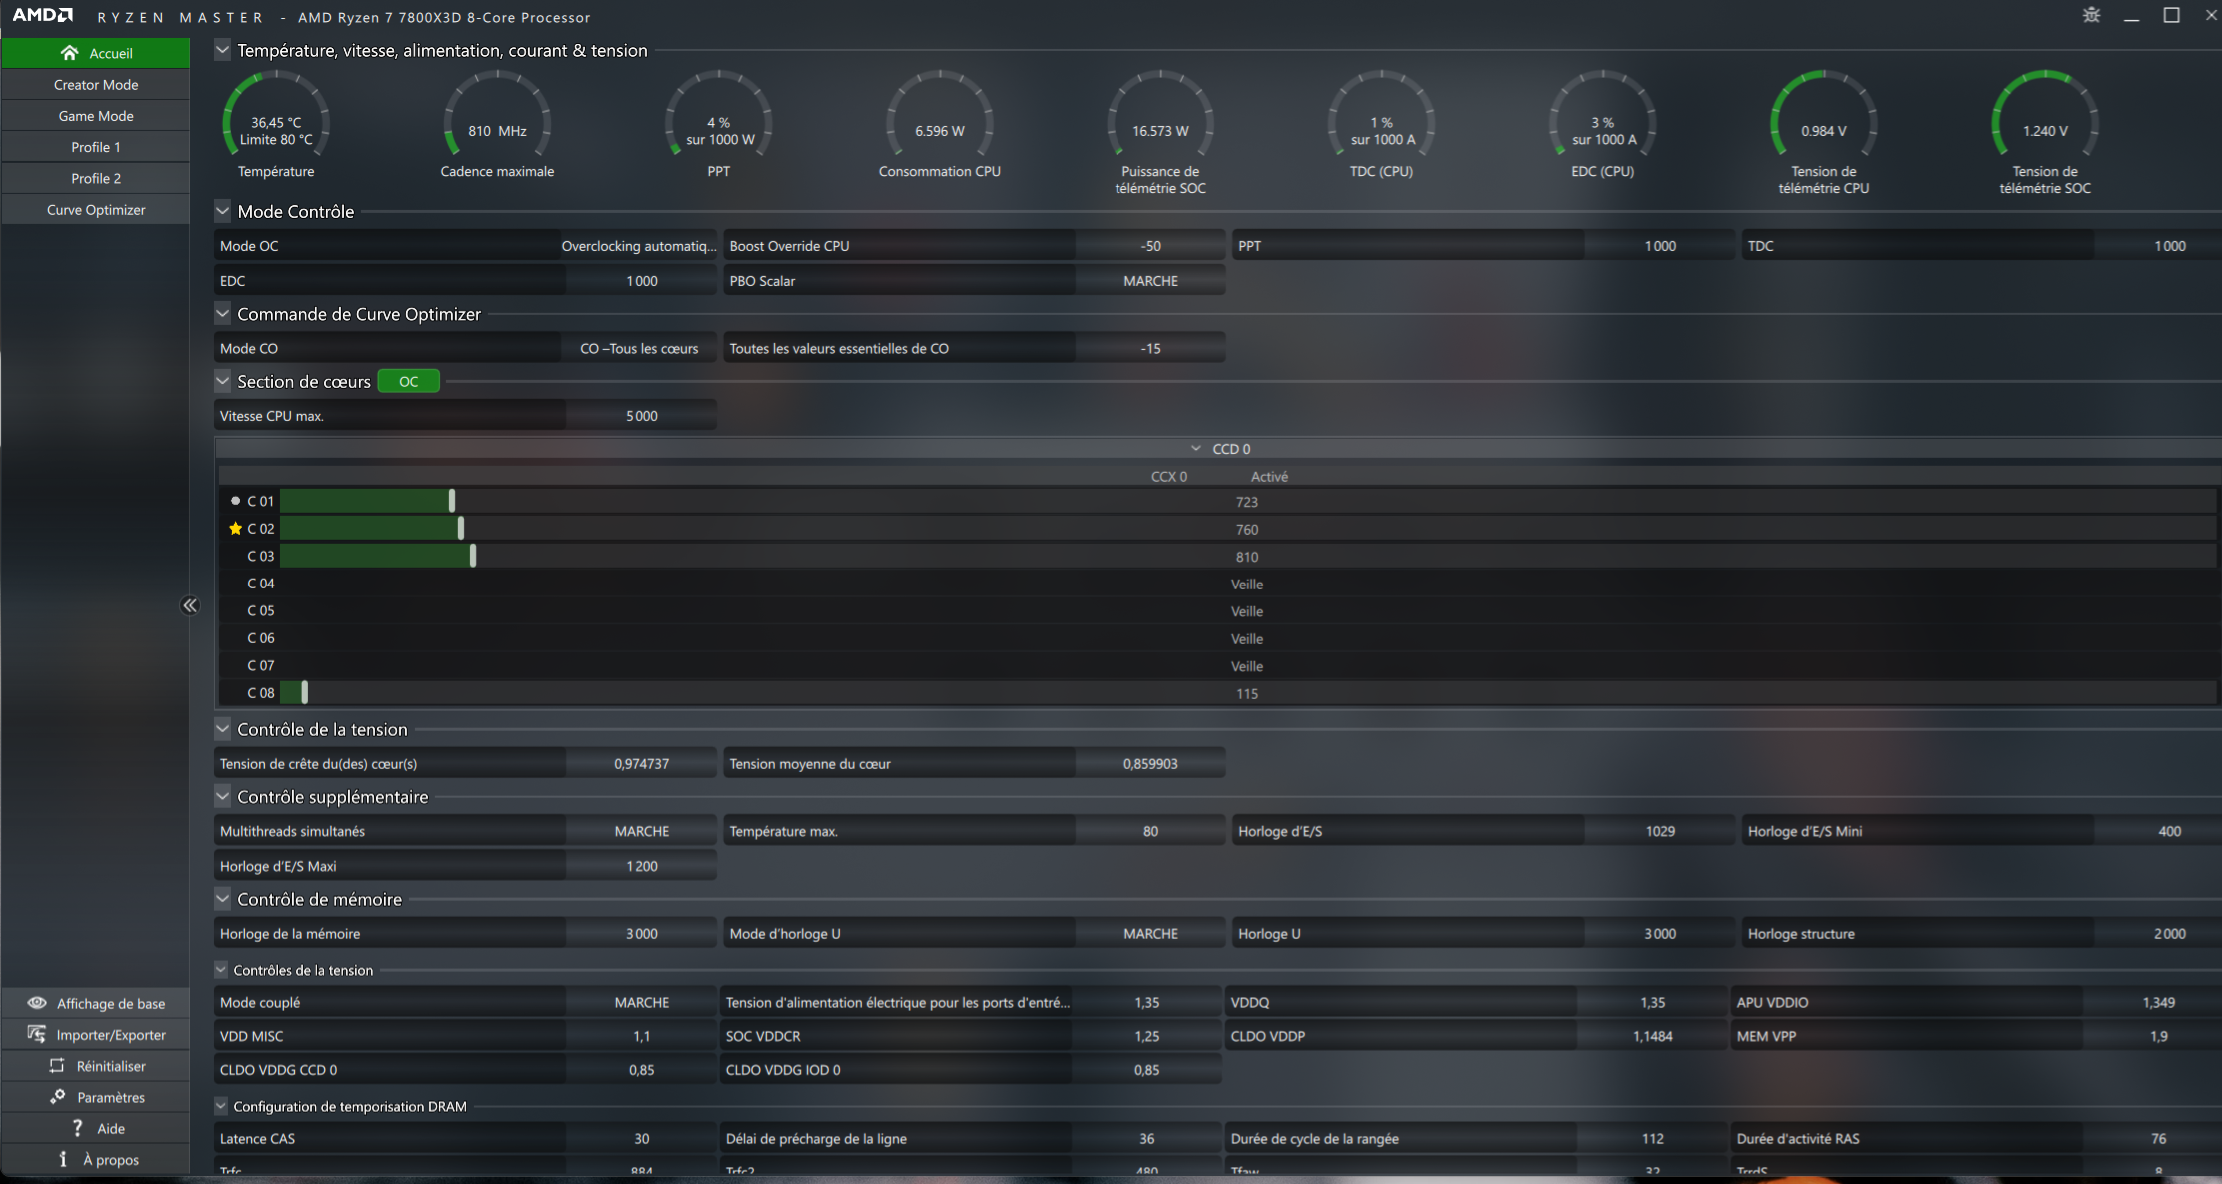This screenshot has width=2222, height=1184.
Task: Click the Importer/Exporter icon
Action: click(37, 1034)
